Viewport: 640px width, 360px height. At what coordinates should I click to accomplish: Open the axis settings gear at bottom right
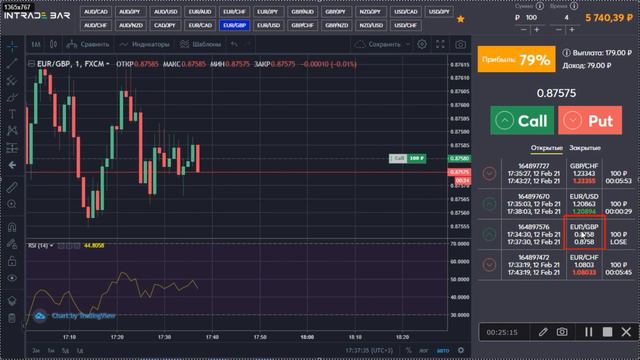point(461,350)
